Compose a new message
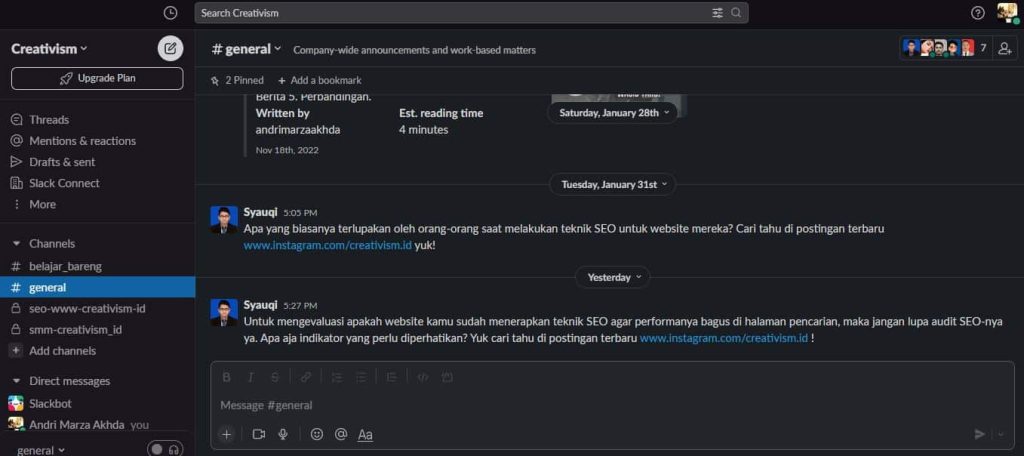1024x456 pixels. 170,48
